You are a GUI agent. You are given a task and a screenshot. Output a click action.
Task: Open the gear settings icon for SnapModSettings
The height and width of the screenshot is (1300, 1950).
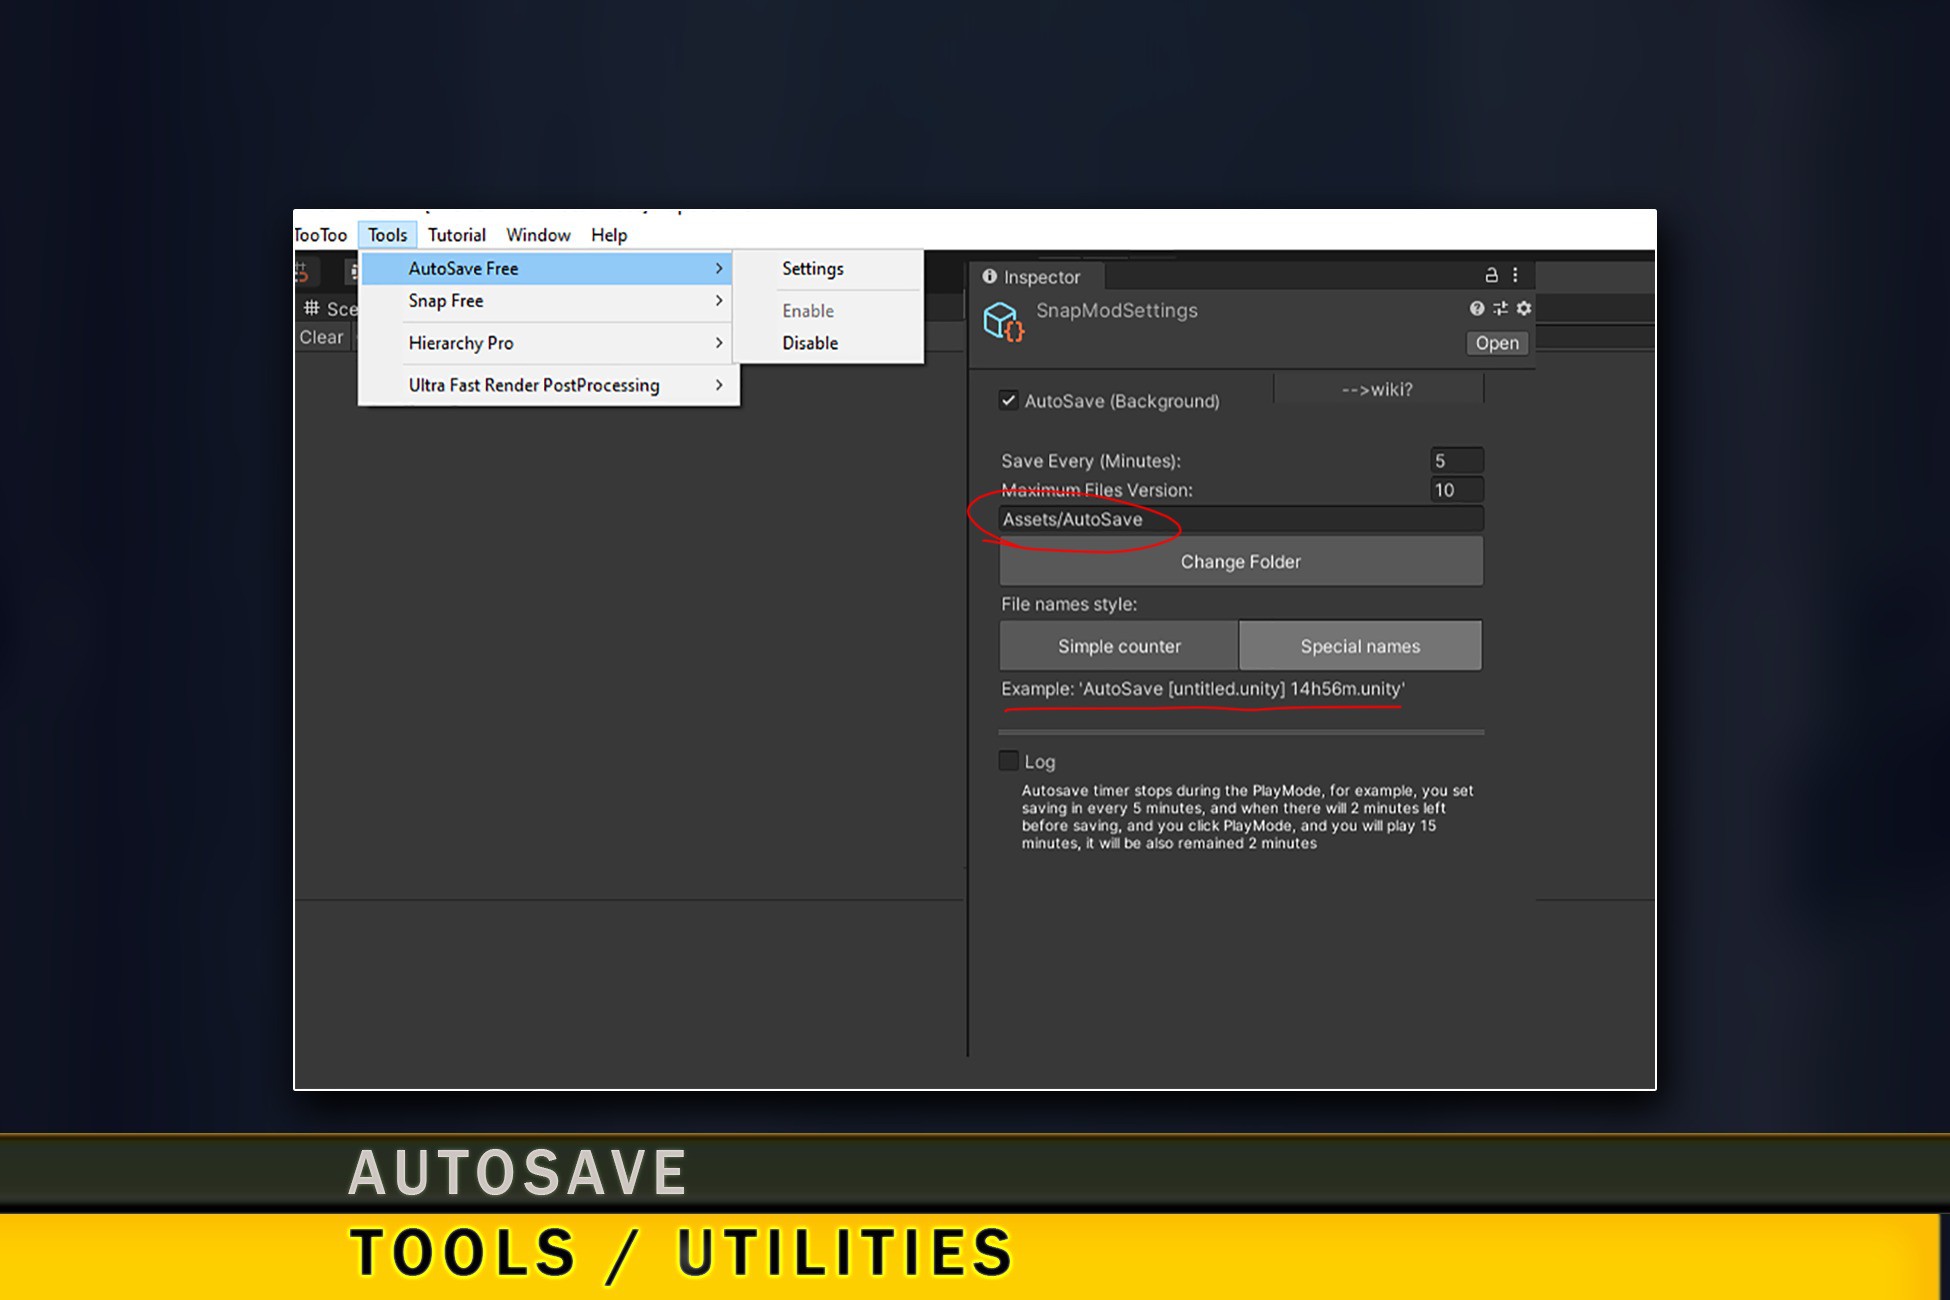[1522, 309]
